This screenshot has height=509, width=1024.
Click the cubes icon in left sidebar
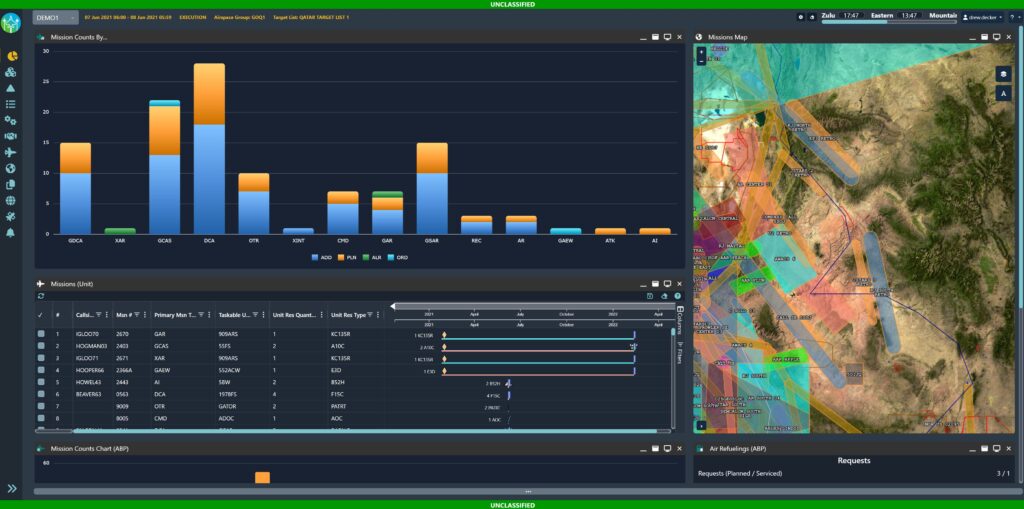[10, 73]
